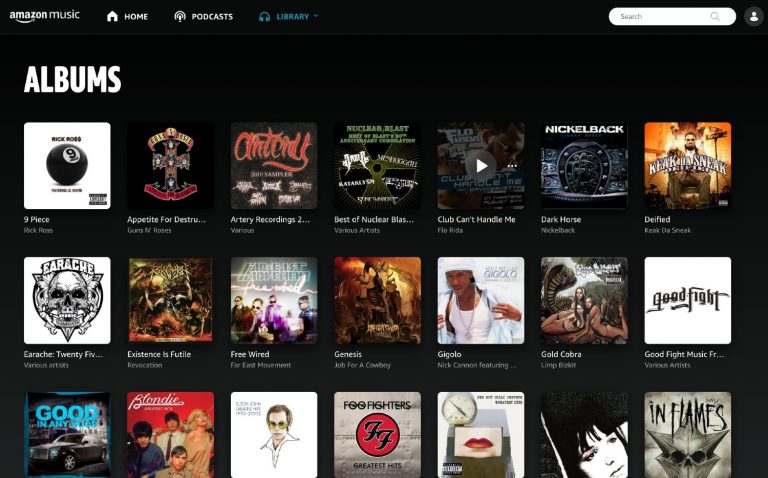Screen dimensions: 768x478
Task: Open the Keak Da Sneak Deified cover
Action: (688, 166)
